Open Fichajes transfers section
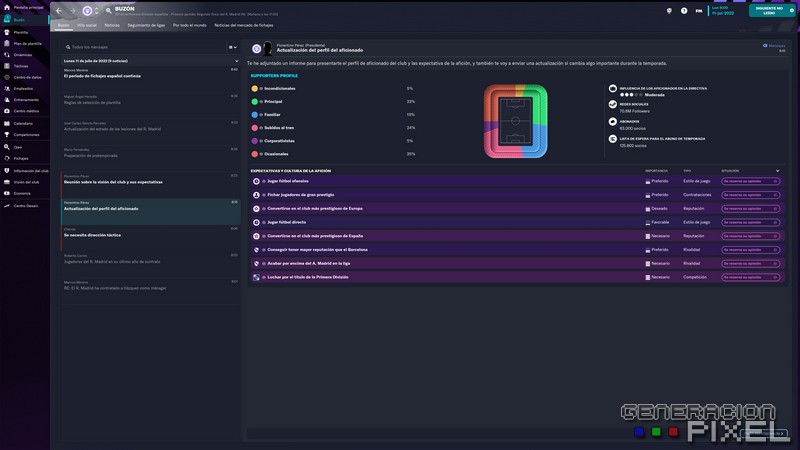Screen dimensions: 800x450 pos(24,158)
